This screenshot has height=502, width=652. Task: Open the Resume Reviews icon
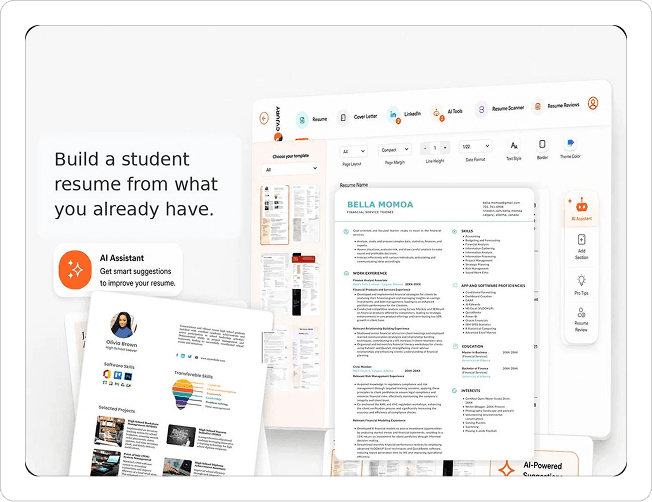click(x=538, y=107)
